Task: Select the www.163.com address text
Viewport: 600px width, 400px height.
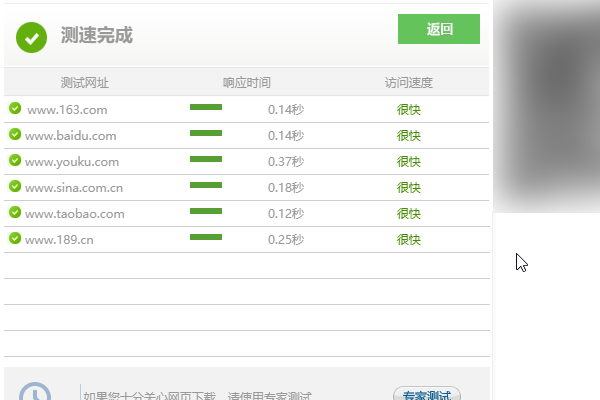Action: [x=67, y=110]
